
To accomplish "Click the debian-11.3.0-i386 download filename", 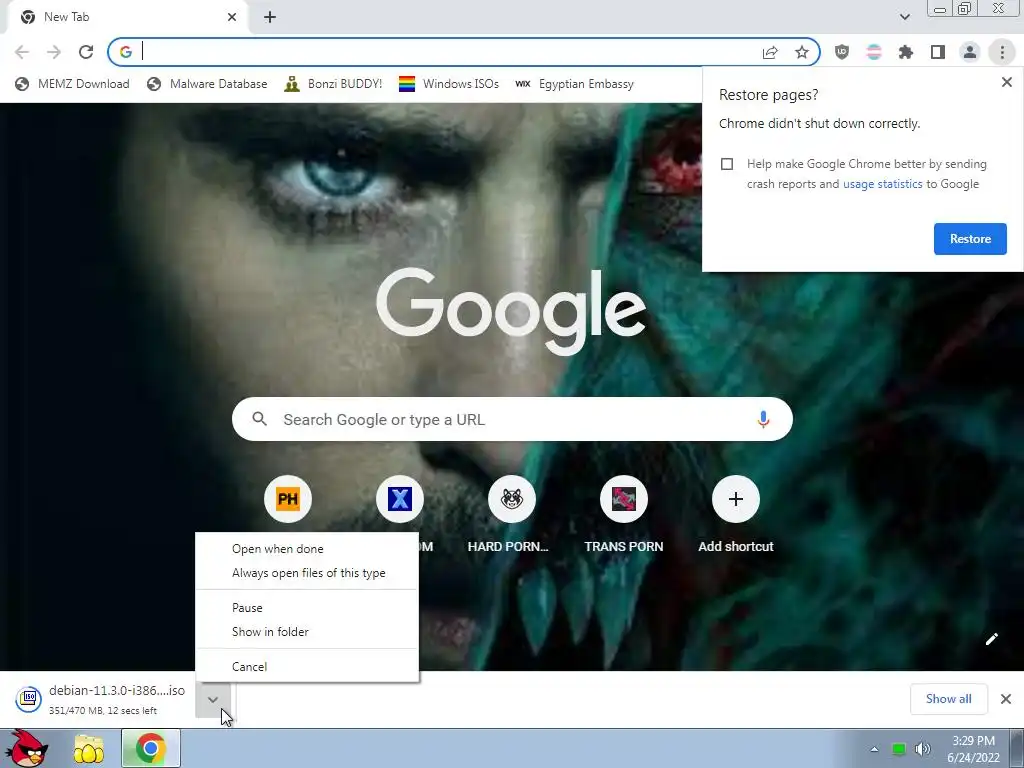I will [117, 690].
